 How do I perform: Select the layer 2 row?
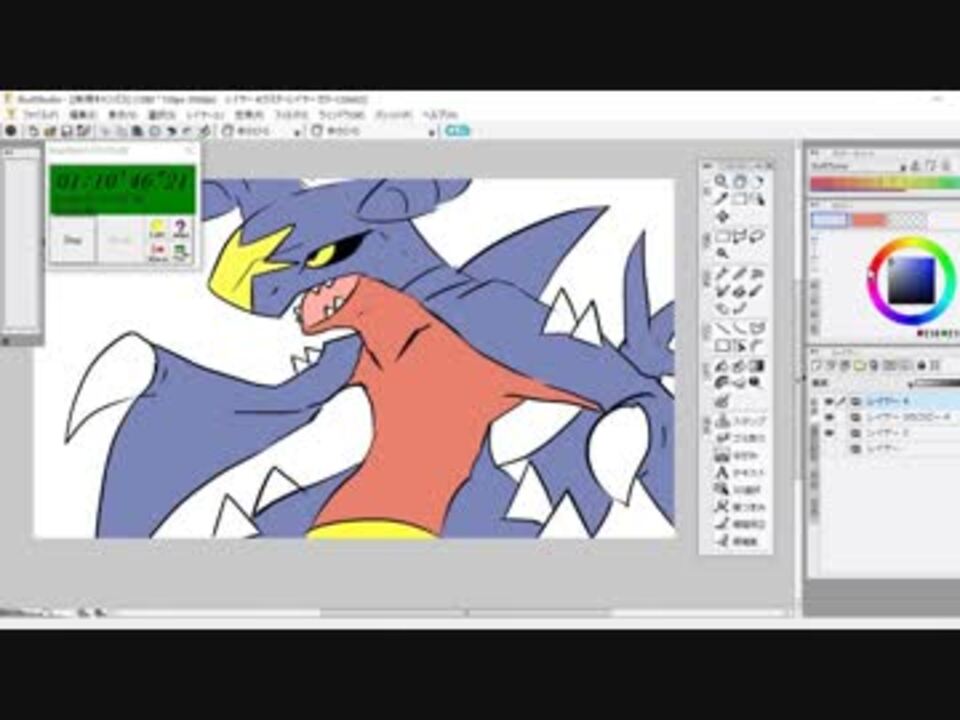pos(891,433)
